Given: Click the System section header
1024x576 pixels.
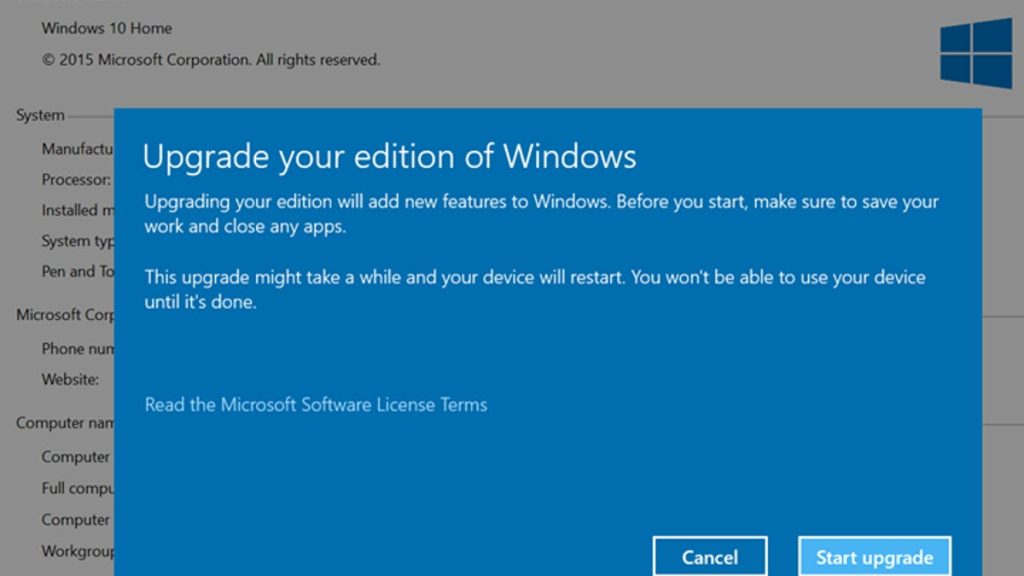Looking at the screenshot, I should coord(39,115).
